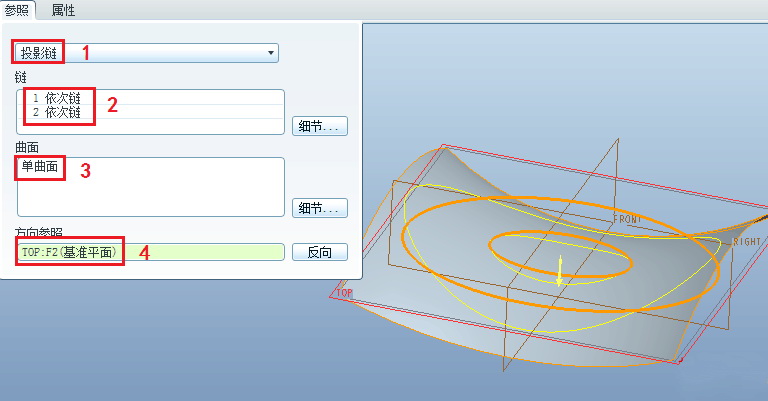Viewport: 768px width, 401px height.
Task: Activate the TOP:F2(基准平面) direction reference field
Action: click(150, 252)
